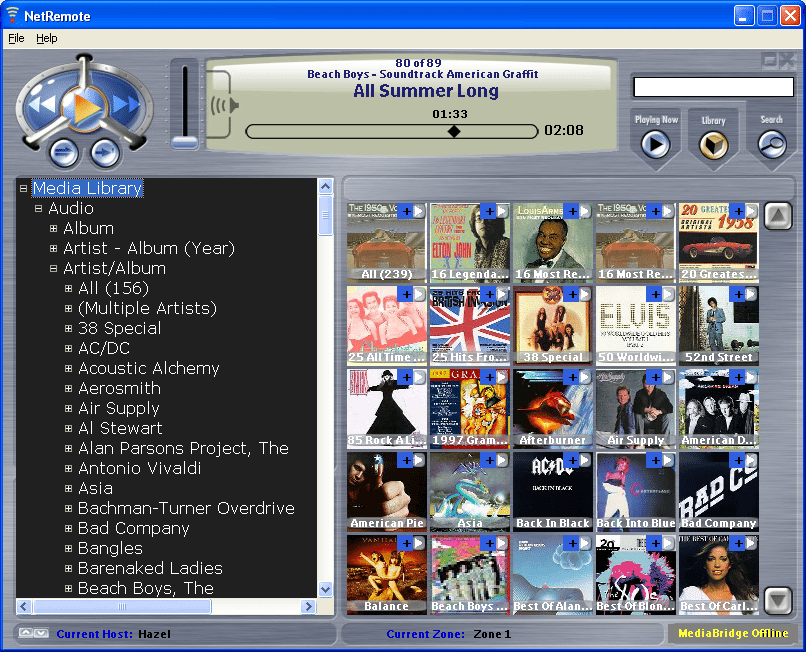Add the 16 Legenda... album via plus icon
Image resolution: width=806 pixels, height=652 pixels.
[489, 211]
